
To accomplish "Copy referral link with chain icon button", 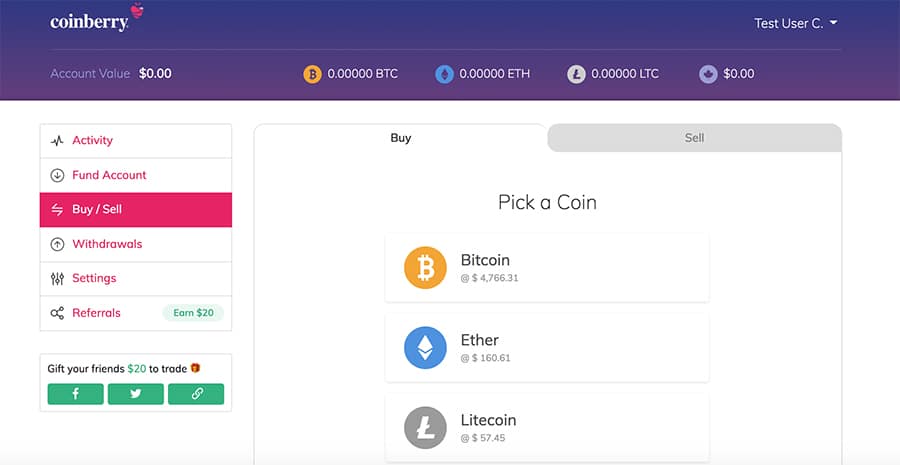I will click(x=196, y=394).
